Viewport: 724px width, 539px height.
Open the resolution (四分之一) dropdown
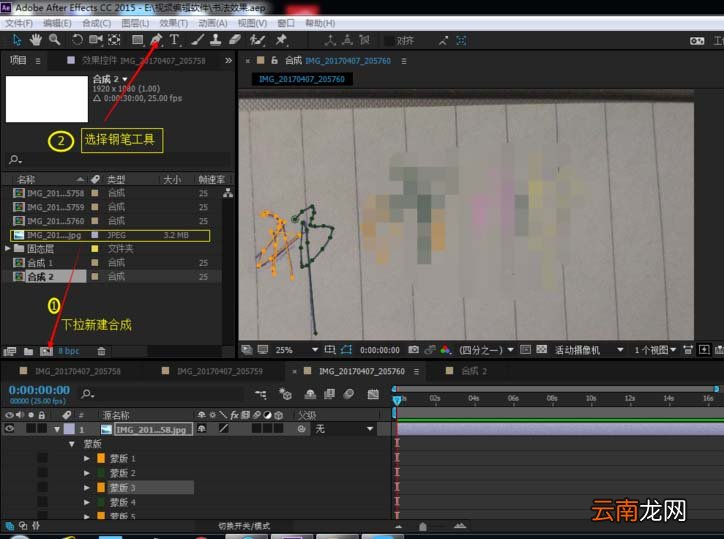click(x=486, y=350)
